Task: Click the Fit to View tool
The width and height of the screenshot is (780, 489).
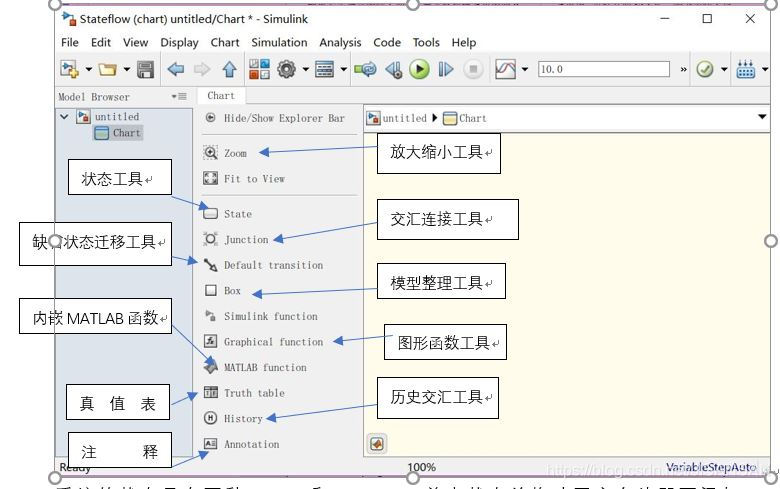Action: pos(244,179)
